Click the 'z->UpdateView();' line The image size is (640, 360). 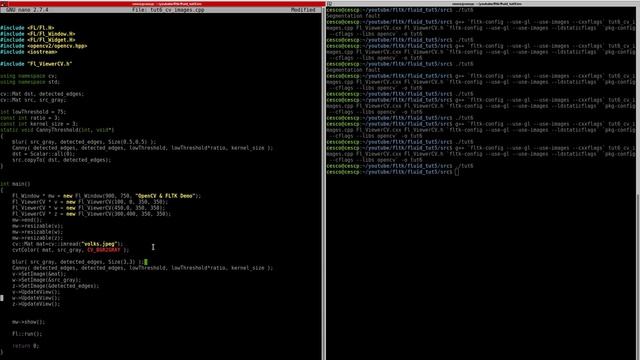click(36, 304)
